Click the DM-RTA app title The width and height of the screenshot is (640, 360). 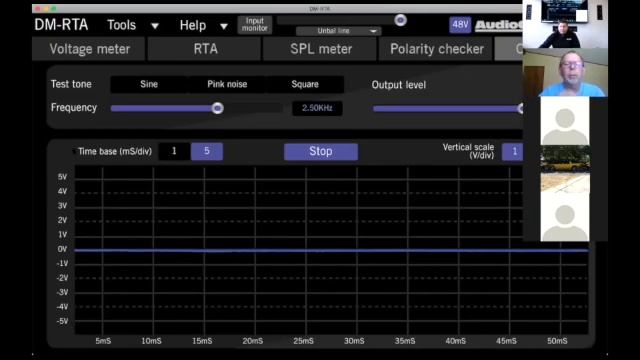click(x=61, y=25)
